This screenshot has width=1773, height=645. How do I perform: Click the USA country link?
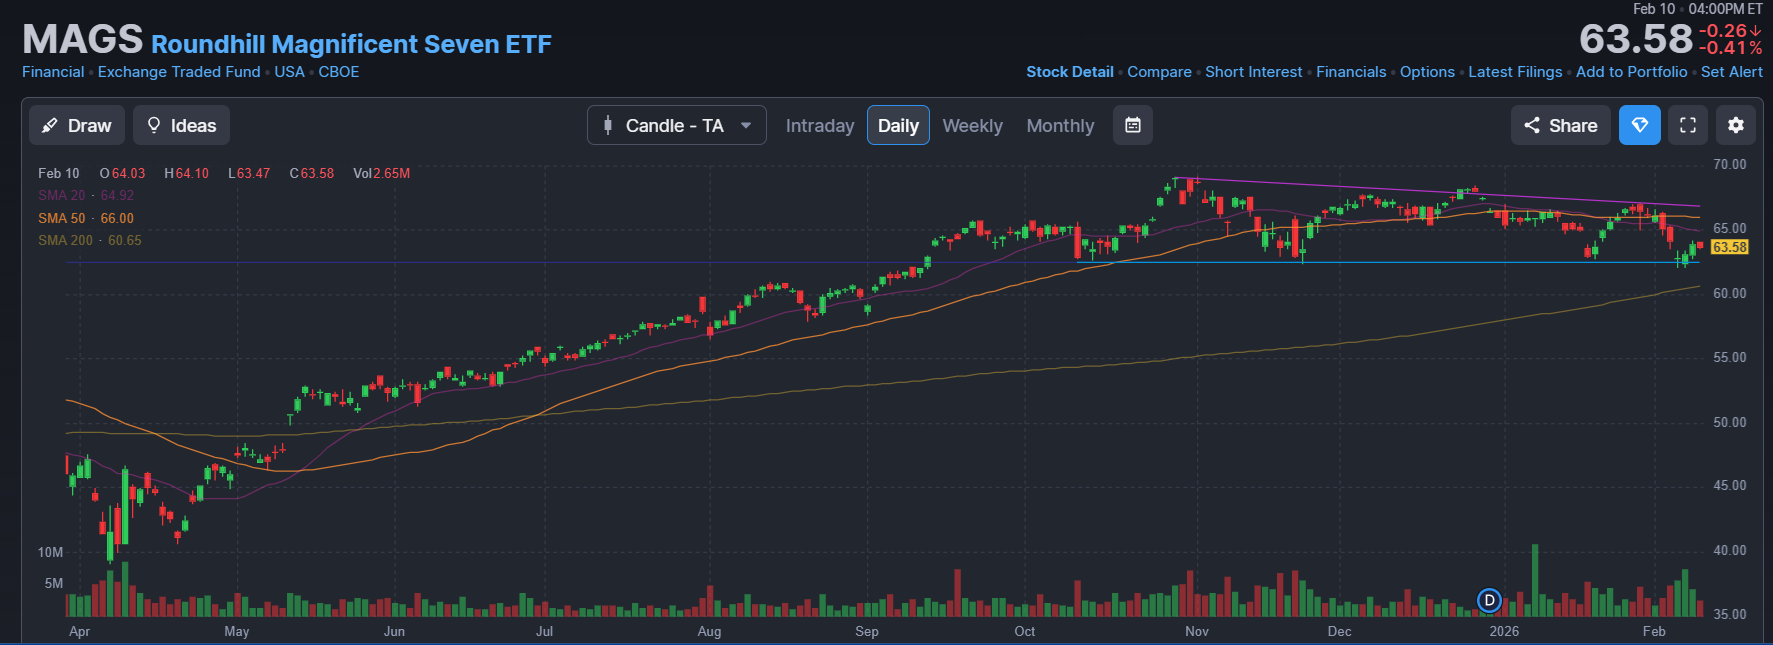click(290, 72)
